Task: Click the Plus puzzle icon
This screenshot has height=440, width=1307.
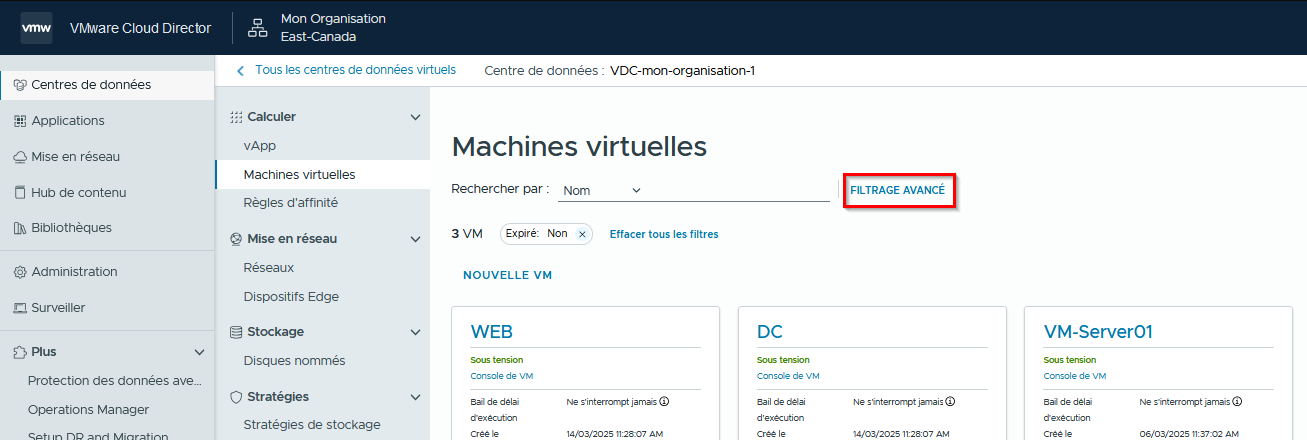Action: [x=20, y=352]
